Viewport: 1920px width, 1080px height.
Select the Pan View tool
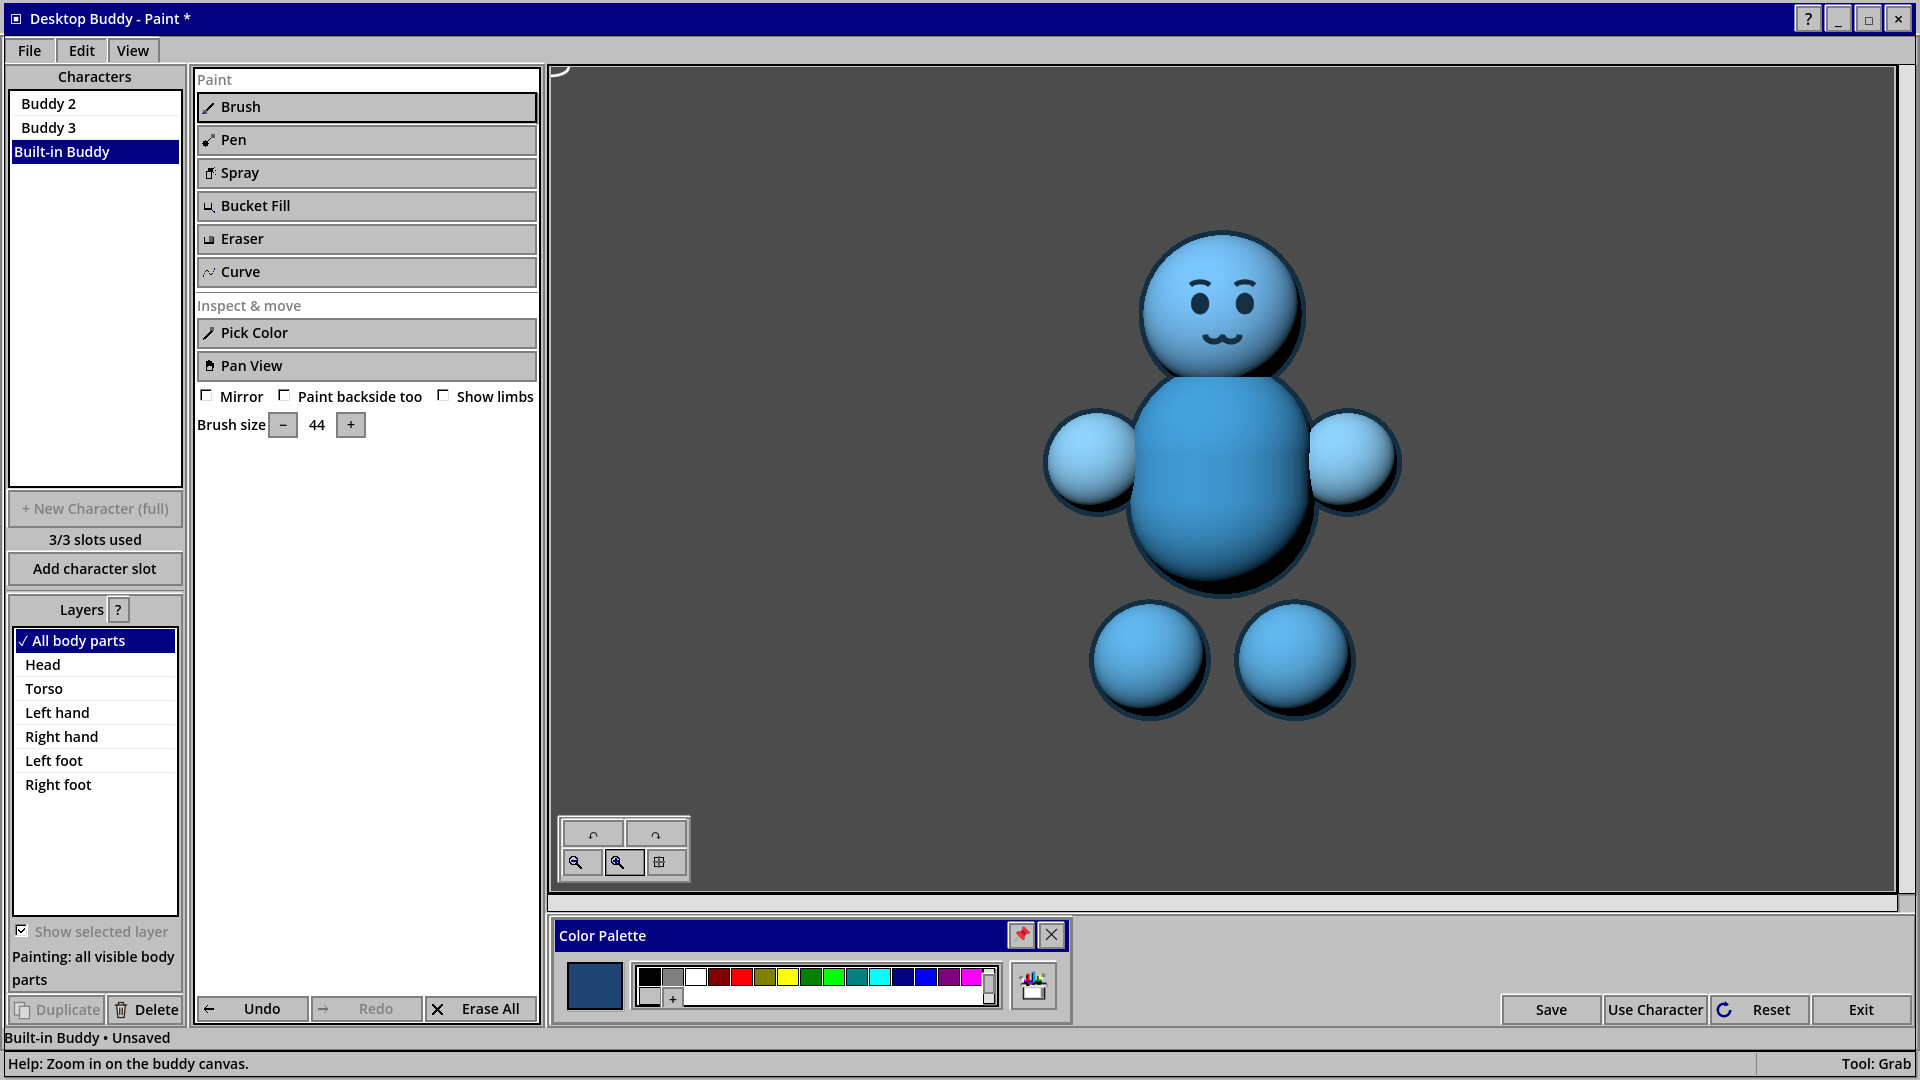(367, 366)
